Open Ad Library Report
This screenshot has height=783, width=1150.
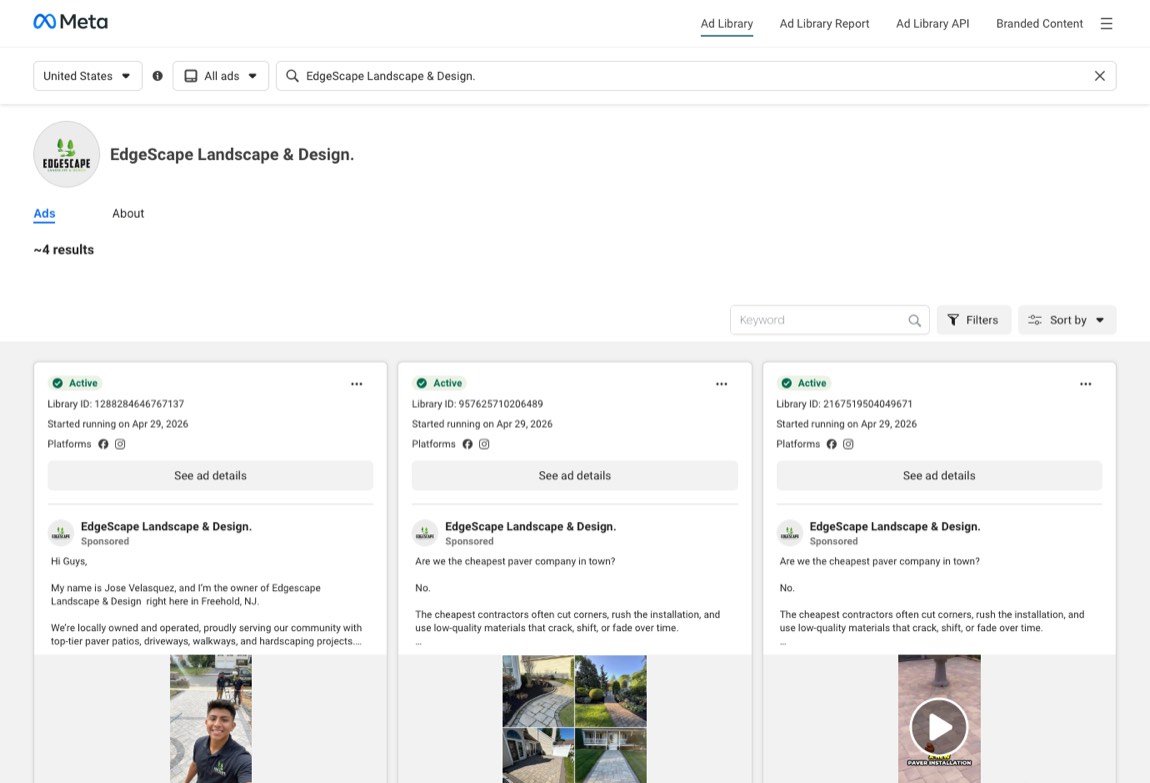point(824,23)
